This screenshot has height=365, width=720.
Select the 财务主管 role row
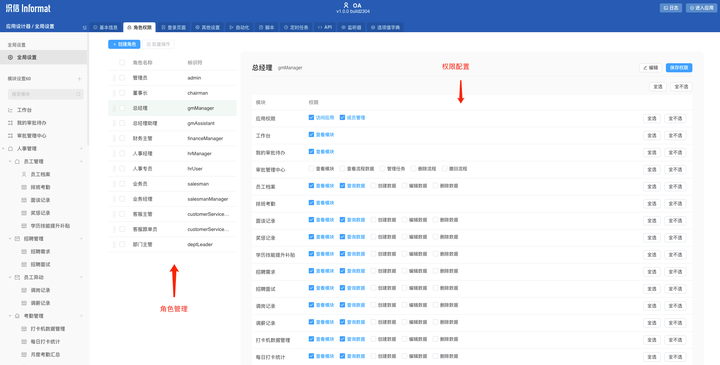(x=173, y=138)
